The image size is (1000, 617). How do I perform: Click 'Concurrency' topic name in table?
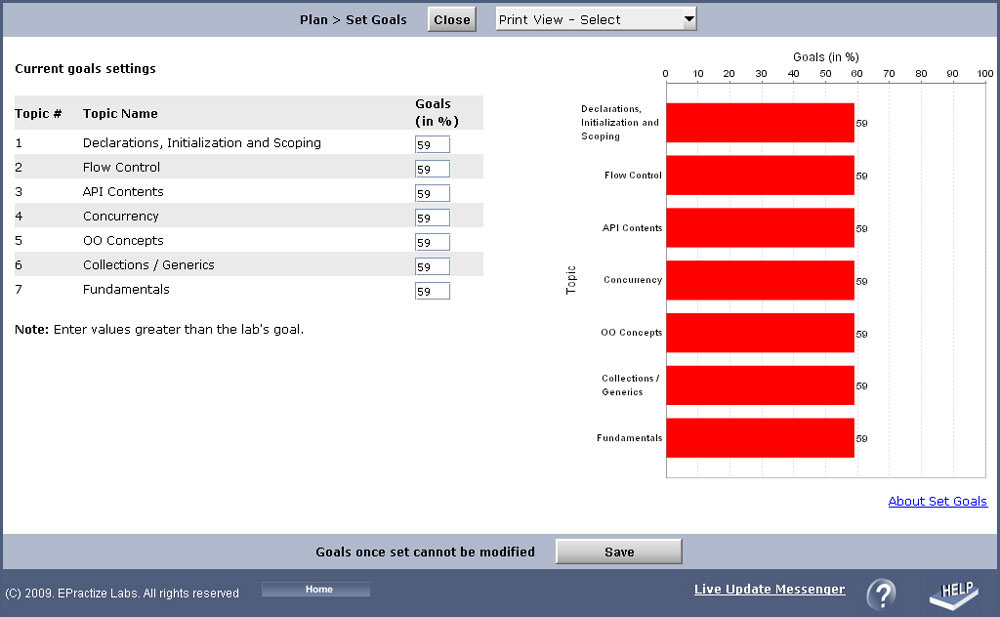(121, 216)
